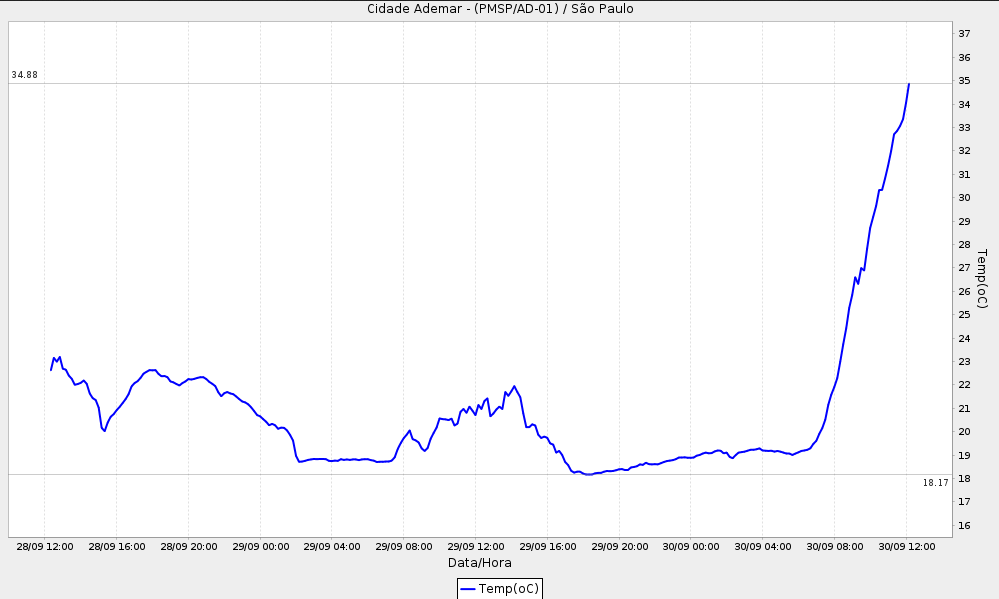Click the chart title Cidade Ademar

click(x=500, y=9)
